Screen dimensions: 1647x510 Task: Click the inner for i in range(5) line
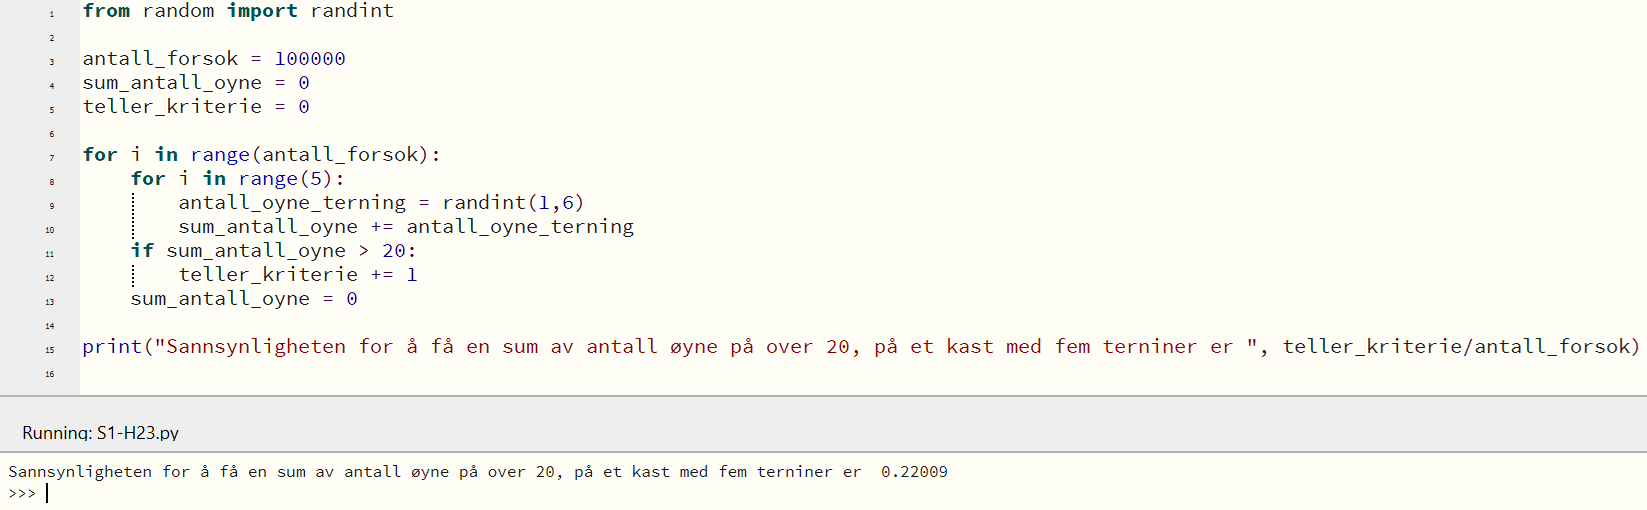coord(237,179)
